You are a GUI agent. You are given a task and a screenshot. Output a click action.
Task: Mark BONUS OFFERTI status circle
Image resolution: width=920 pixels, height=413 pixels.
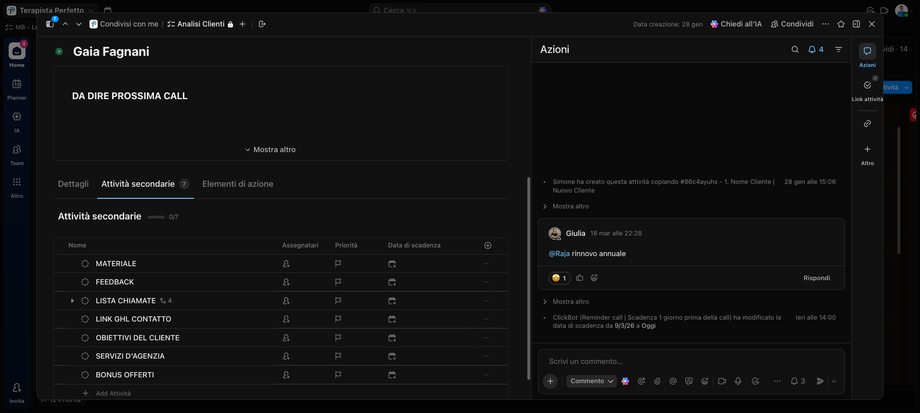tap(85, 375)
